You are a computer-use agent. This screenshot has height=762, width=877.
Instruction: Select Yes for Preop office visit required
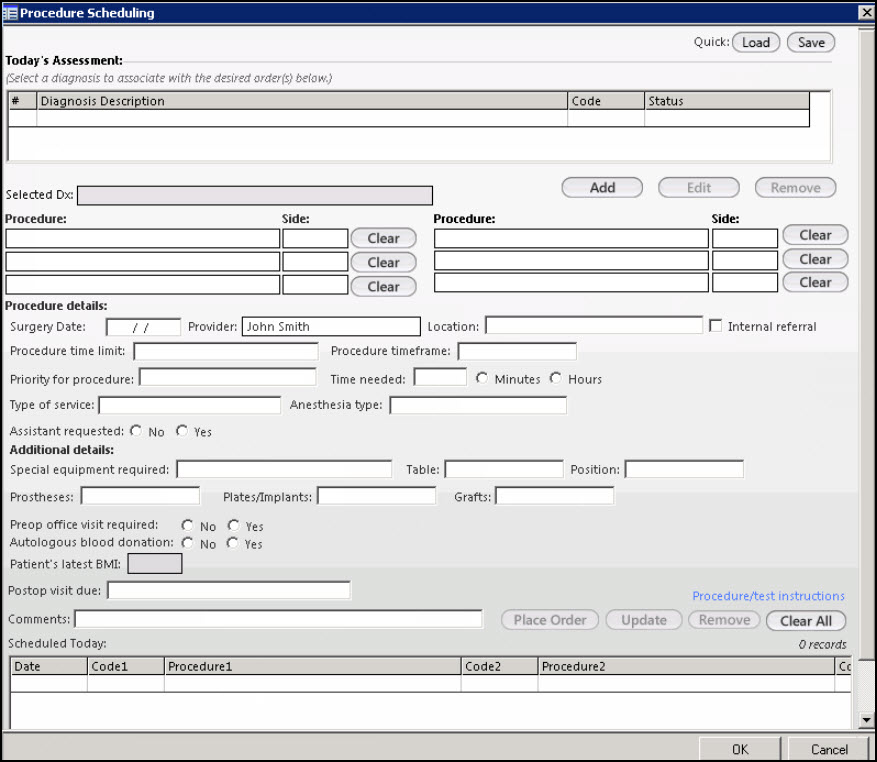coord(233,526)
